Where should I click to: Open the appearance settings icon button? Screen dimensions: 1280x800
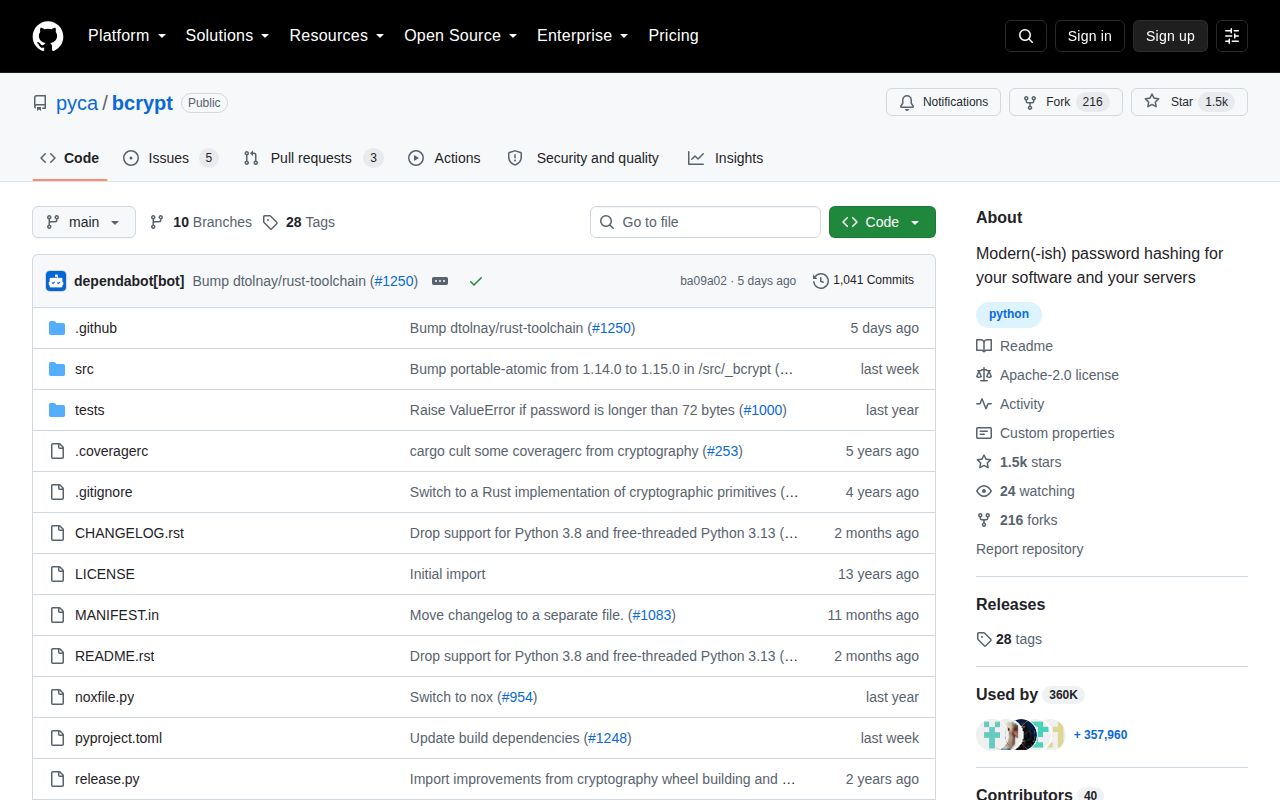pos(1232,36)
